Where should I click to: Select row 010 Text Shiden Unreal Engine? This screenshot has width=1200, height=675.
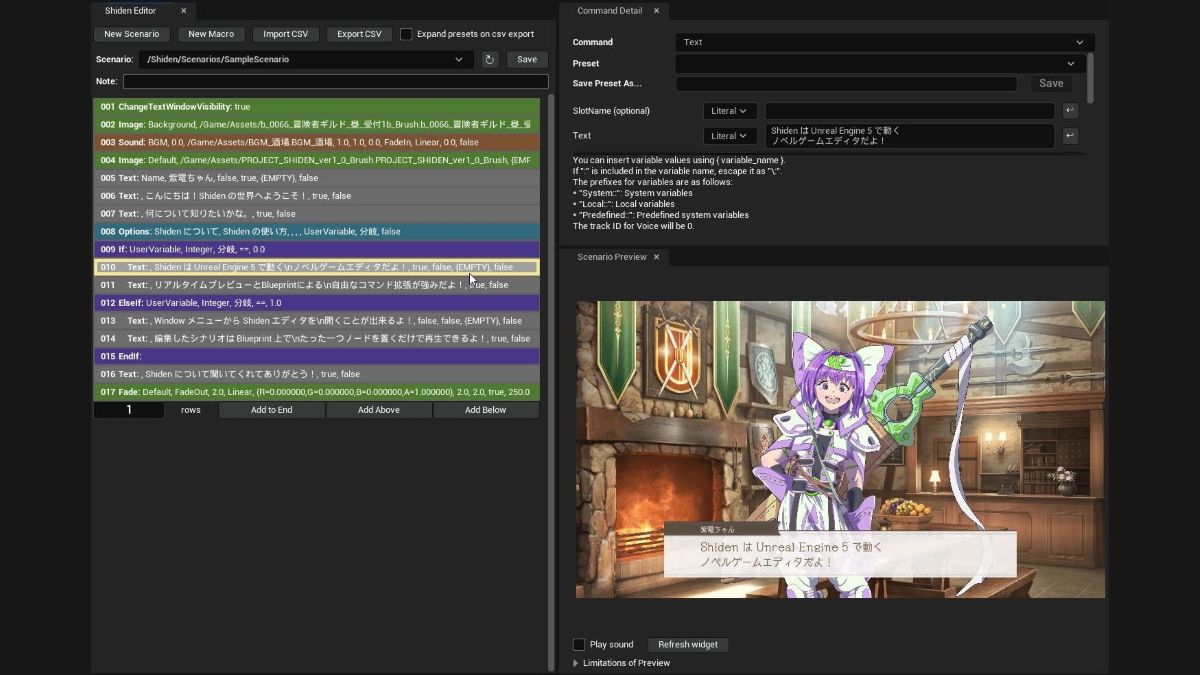click(317, 267)
